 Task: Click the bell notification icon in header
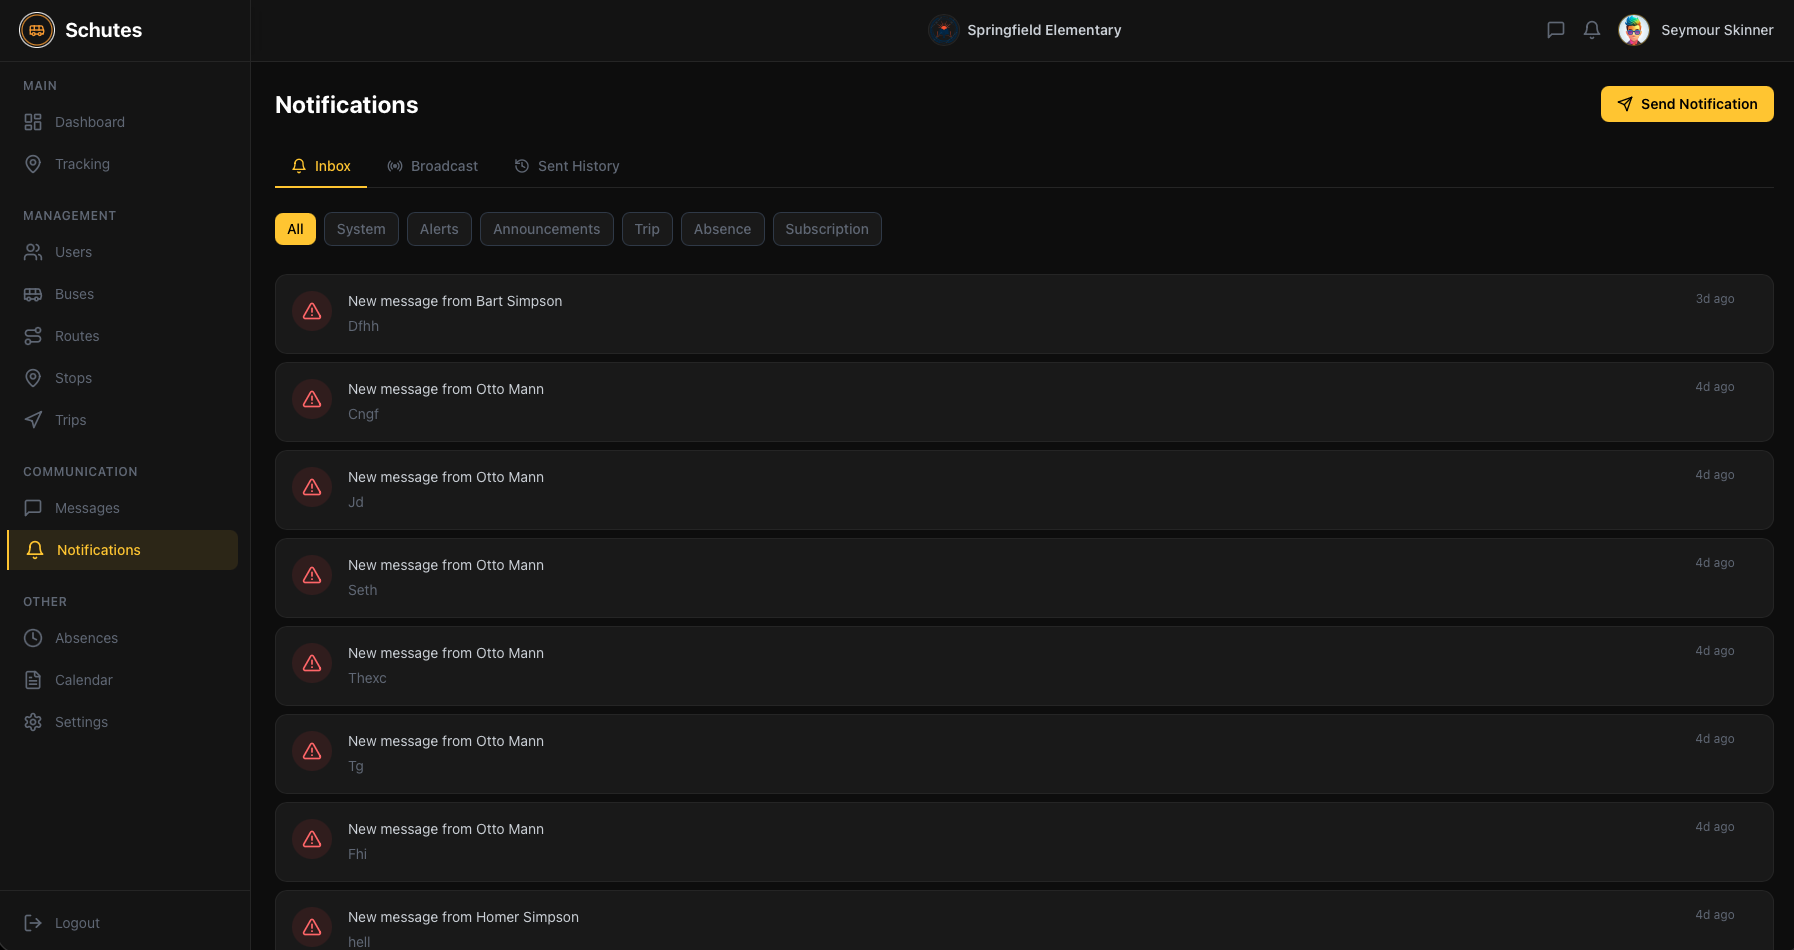(x=1592, y=30)
